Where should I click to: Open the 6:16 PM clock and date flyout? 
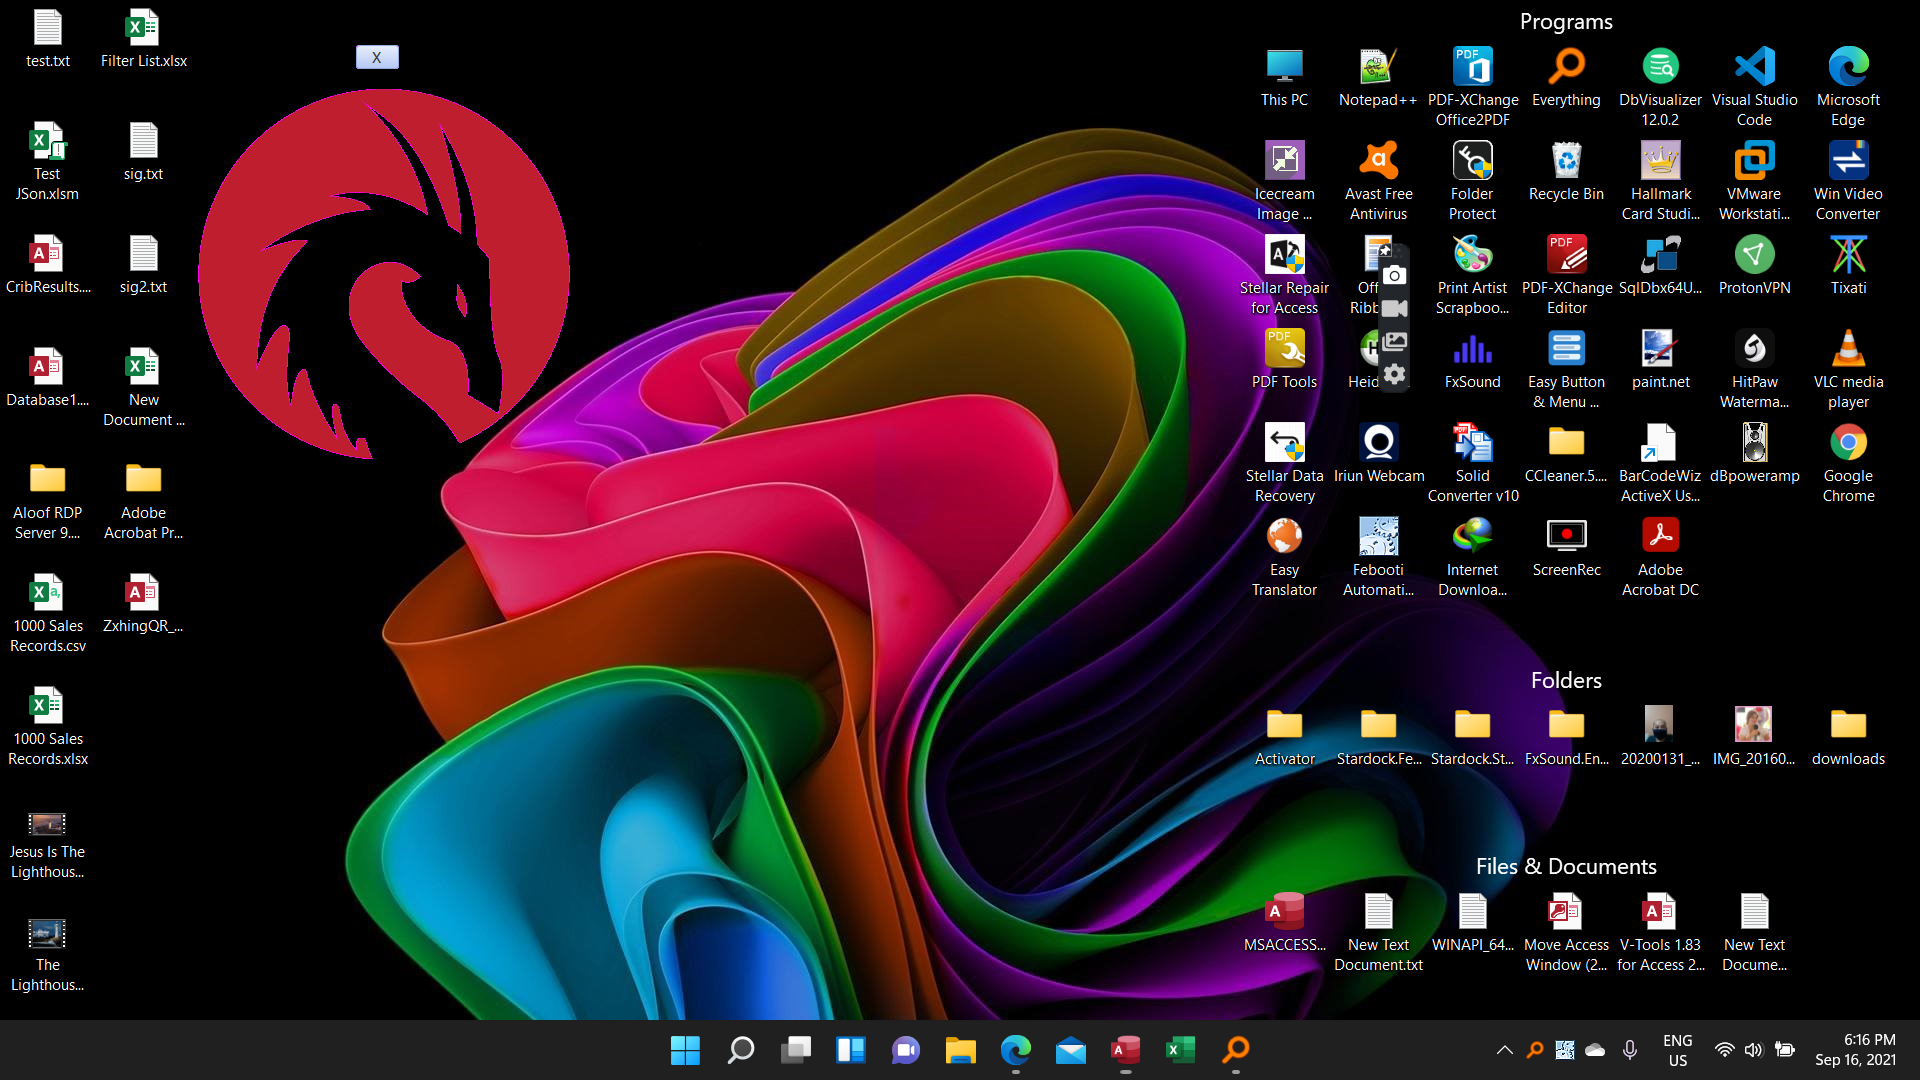point(1855,1050)
